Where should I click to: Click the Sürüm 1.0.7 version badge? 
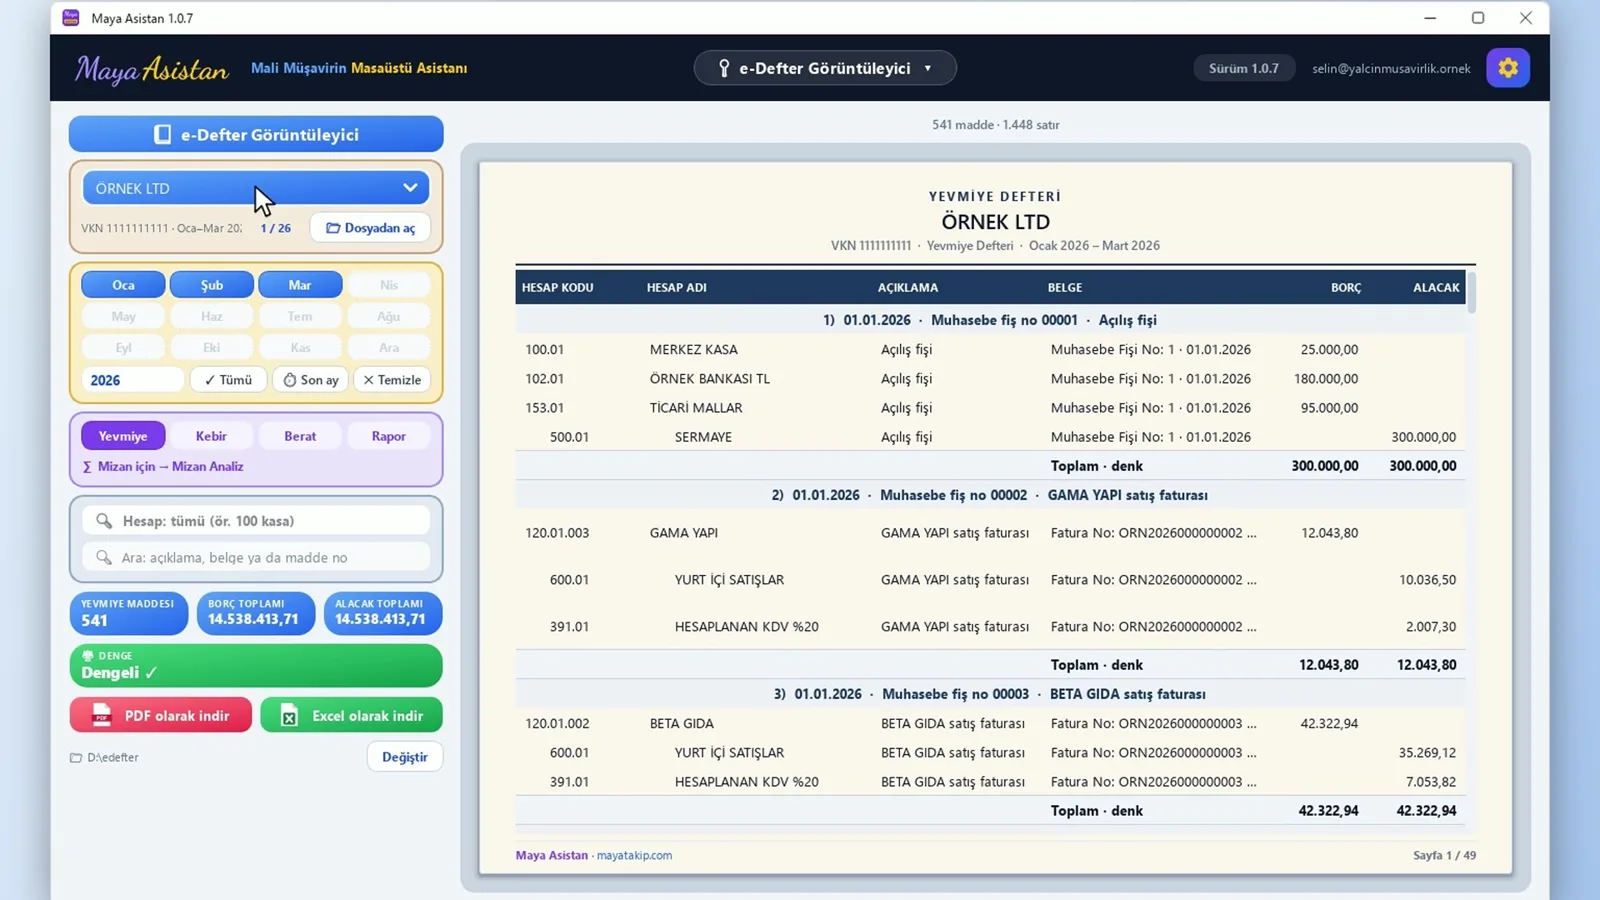click(x=1244, y=68)
